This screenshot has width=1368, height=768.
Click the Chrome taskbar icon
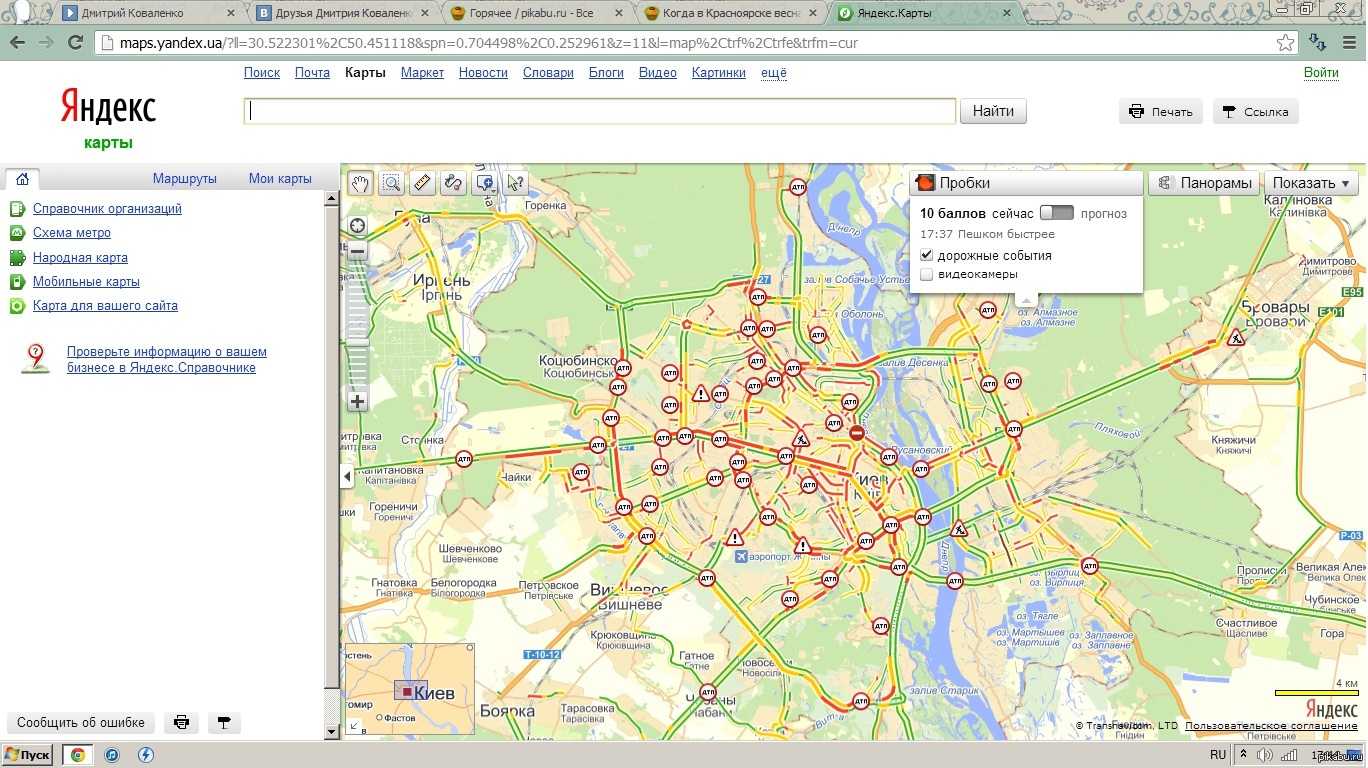77,755
